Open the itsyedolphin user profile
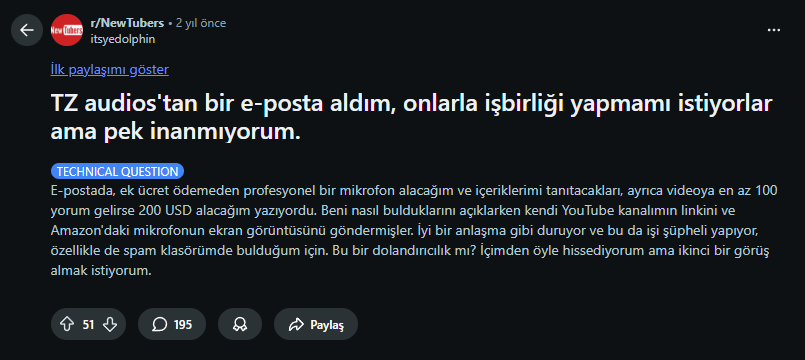Screen dimensions: 805x360 [122, 39]
